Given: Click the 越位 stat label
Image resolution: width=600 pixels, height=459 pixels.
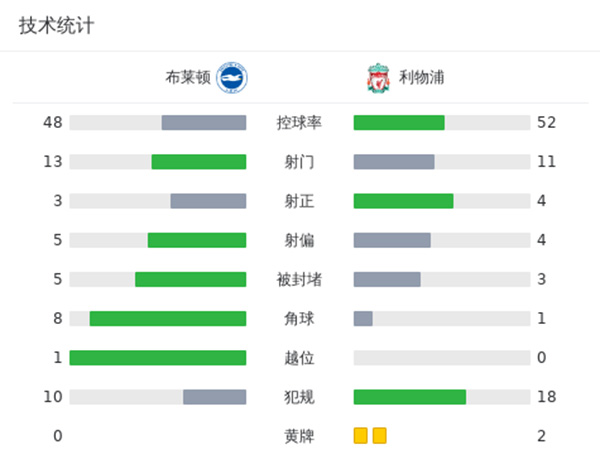Looking at the screenshot, I should pos(299,358).
